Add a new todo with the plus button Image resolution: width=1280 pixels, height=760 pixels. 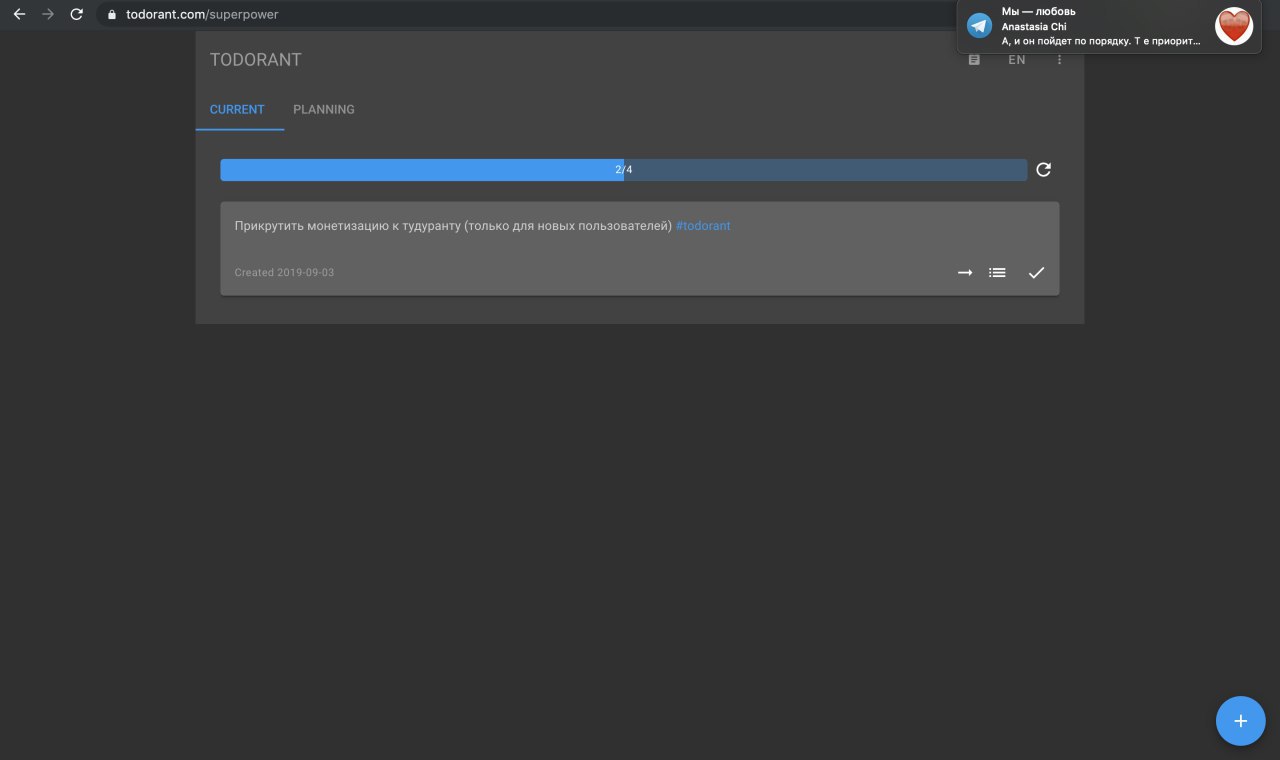coord(1240,721)
